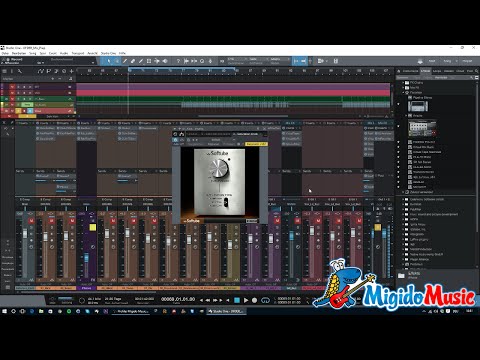Select the Split tool

[x=125, y=61]
